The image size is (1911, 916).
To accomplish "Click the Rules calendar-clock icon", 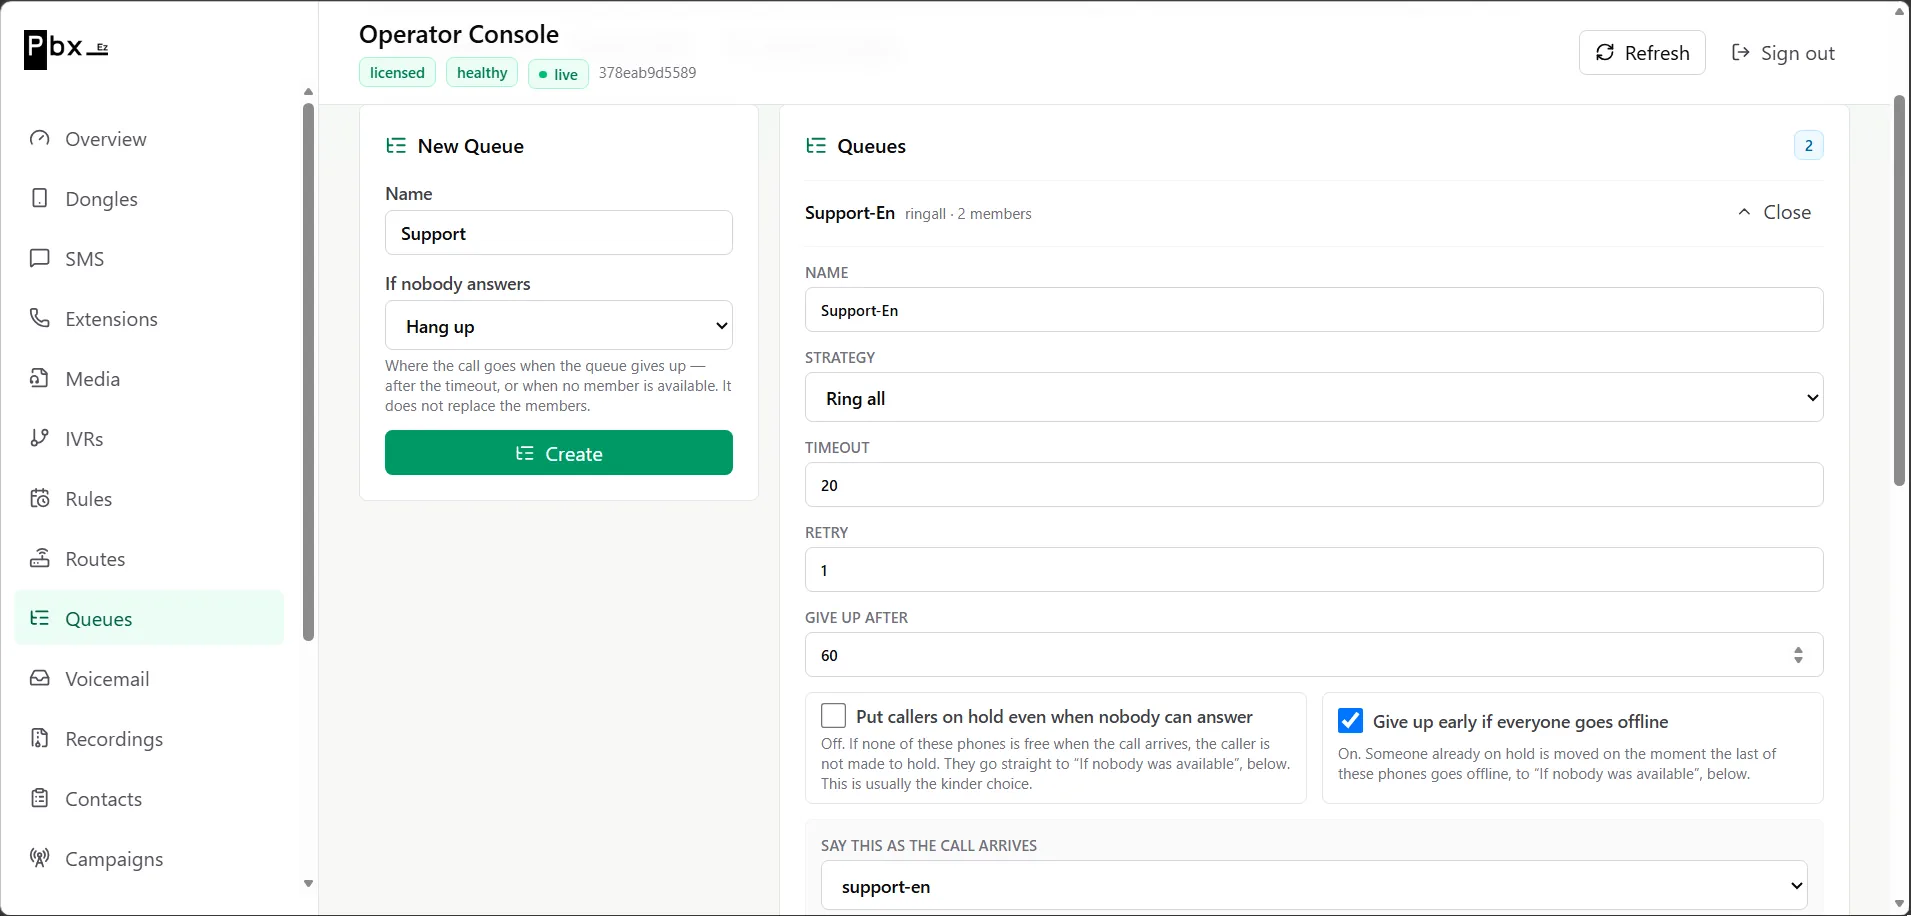I will (40, 499).
